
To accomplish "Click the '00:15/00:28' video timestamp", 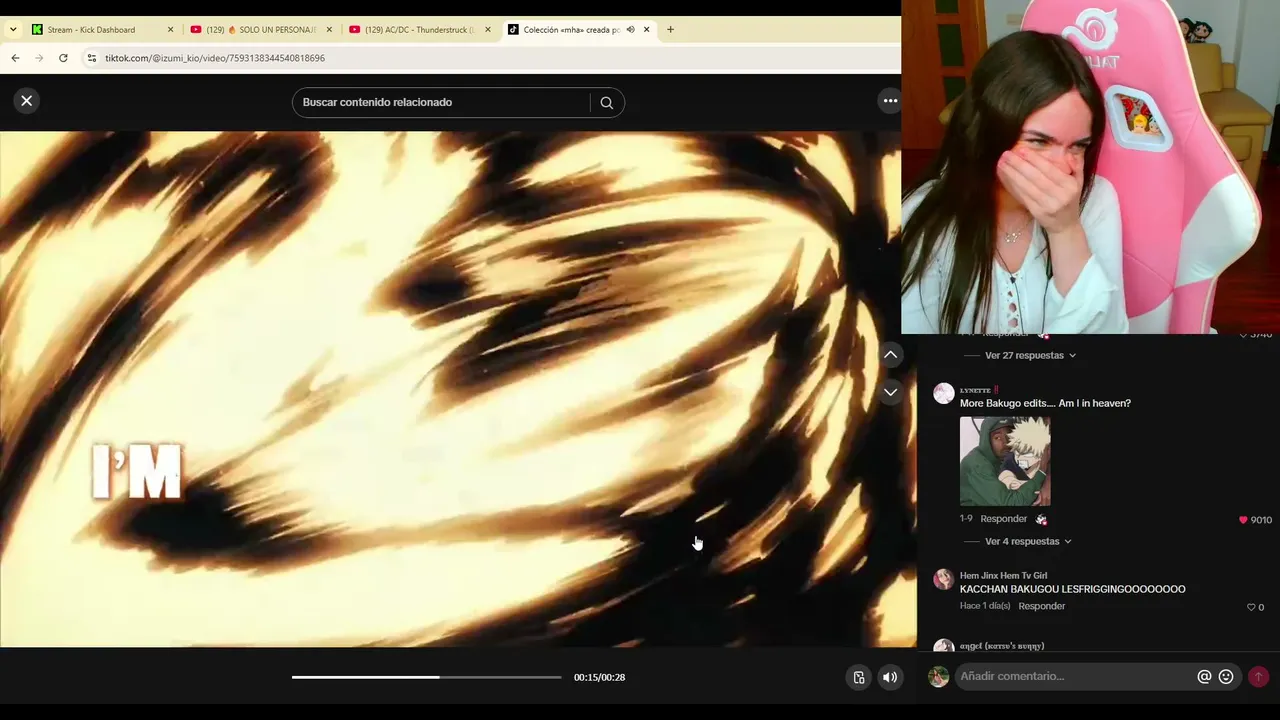I will coord(599,678).
